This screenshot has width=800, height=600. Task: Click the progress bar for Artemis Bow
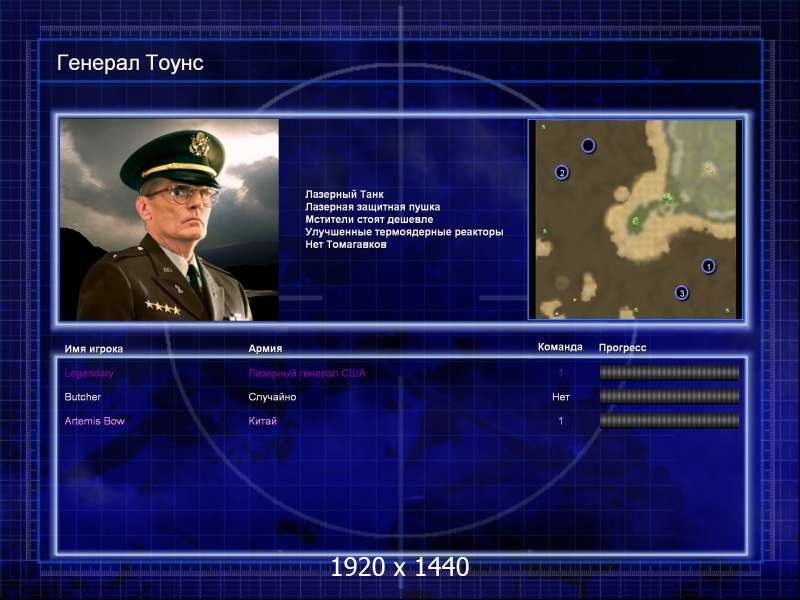(669, 420)
